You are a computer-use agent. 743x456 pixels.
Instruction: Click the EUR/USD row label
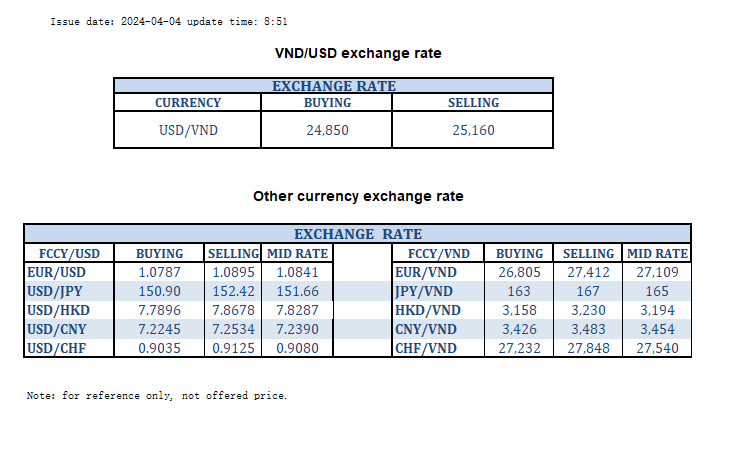pos(55,270)
